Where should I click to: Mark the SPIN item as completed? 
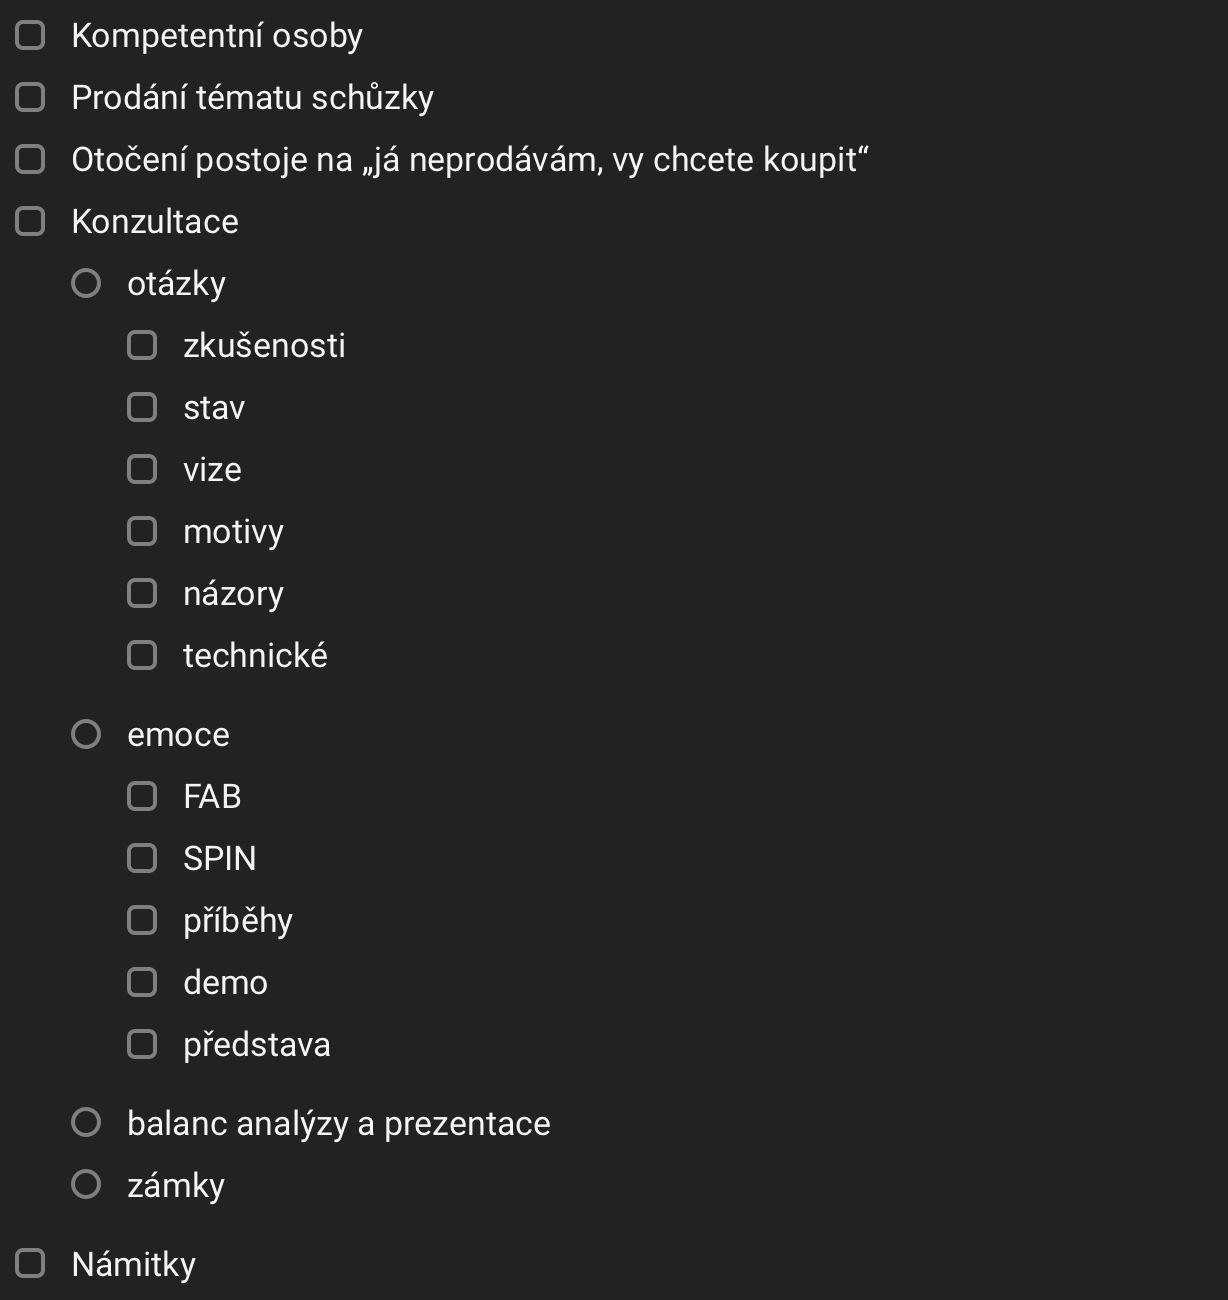click(142, 858)
